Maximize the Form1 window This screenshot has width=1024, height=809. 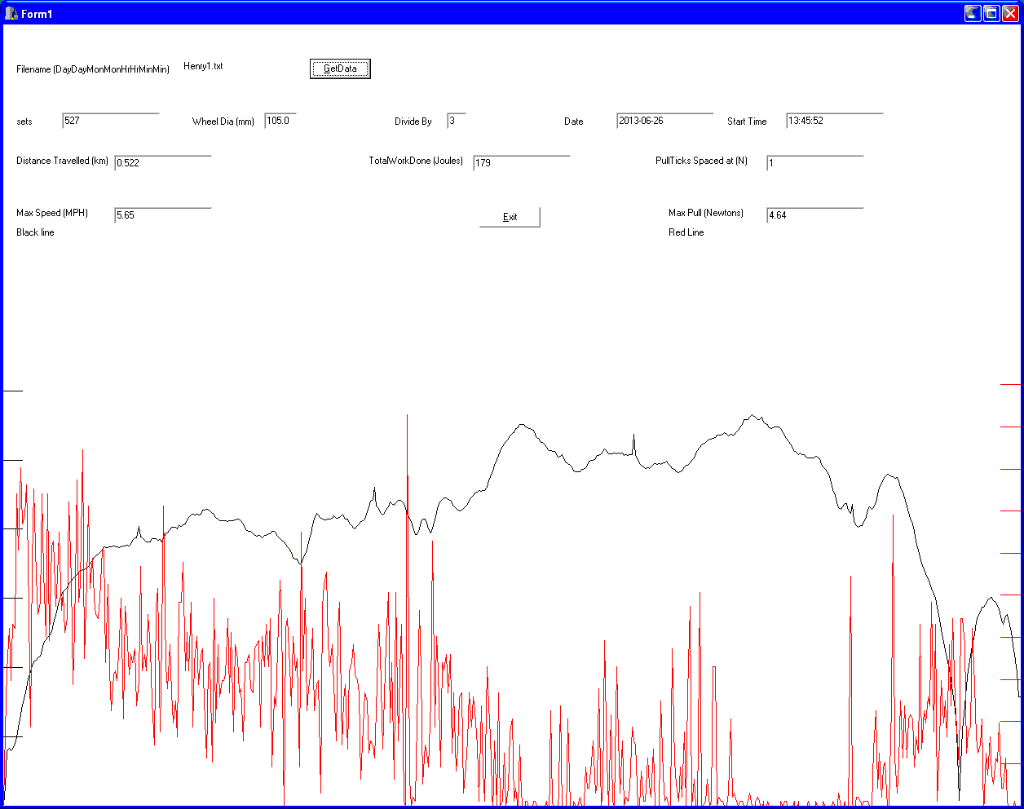[x=991, y=13]
